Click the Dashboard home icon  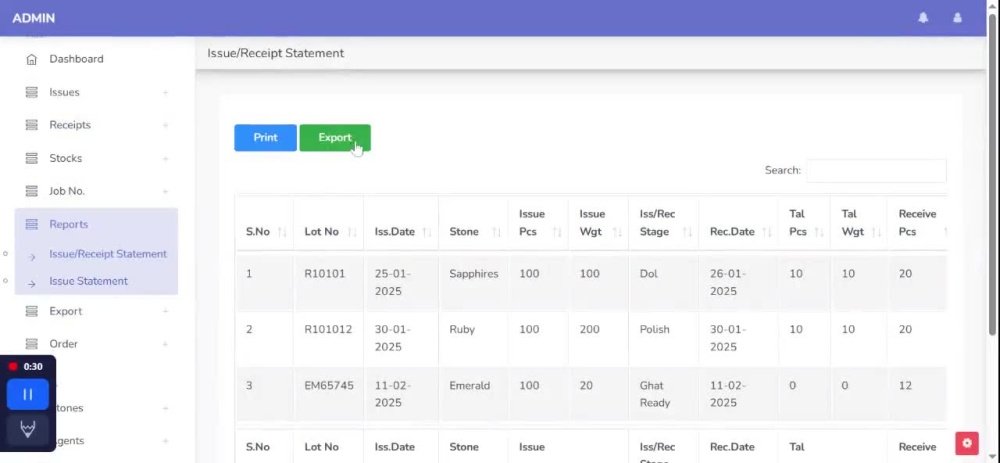point(31,59)
